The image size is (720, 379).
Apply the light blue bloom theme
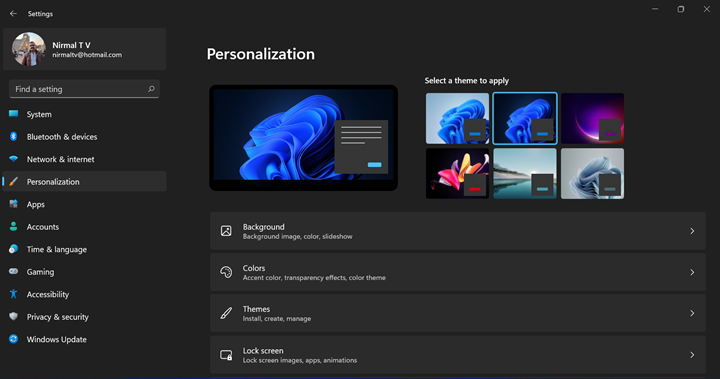click(x=457, y=119)
